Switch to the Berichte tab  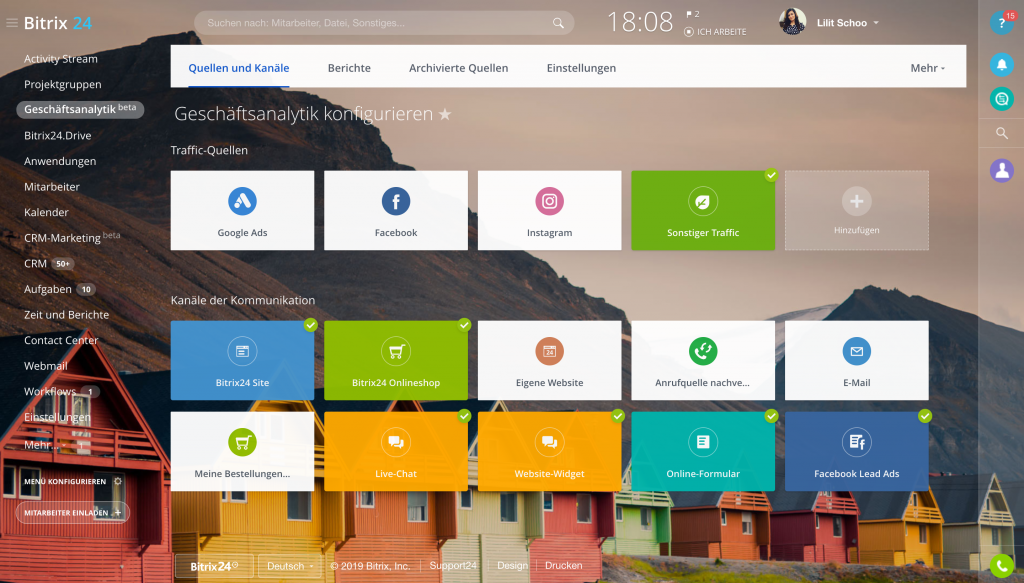point(349,68)
